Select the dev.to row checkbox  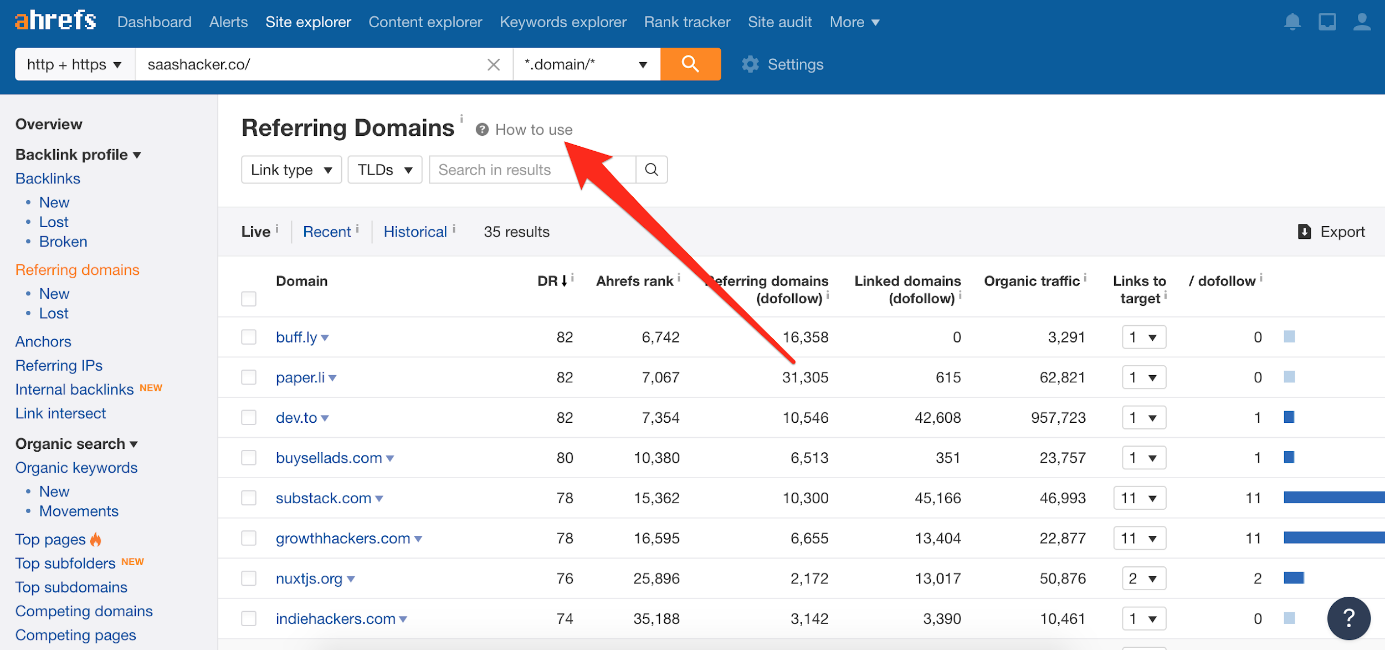pos(249,418)
